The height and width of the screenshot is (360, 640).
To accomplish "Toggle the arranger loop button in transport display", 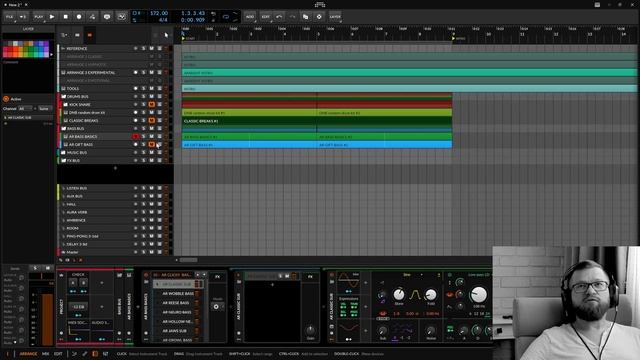I will tap(226, 17).
